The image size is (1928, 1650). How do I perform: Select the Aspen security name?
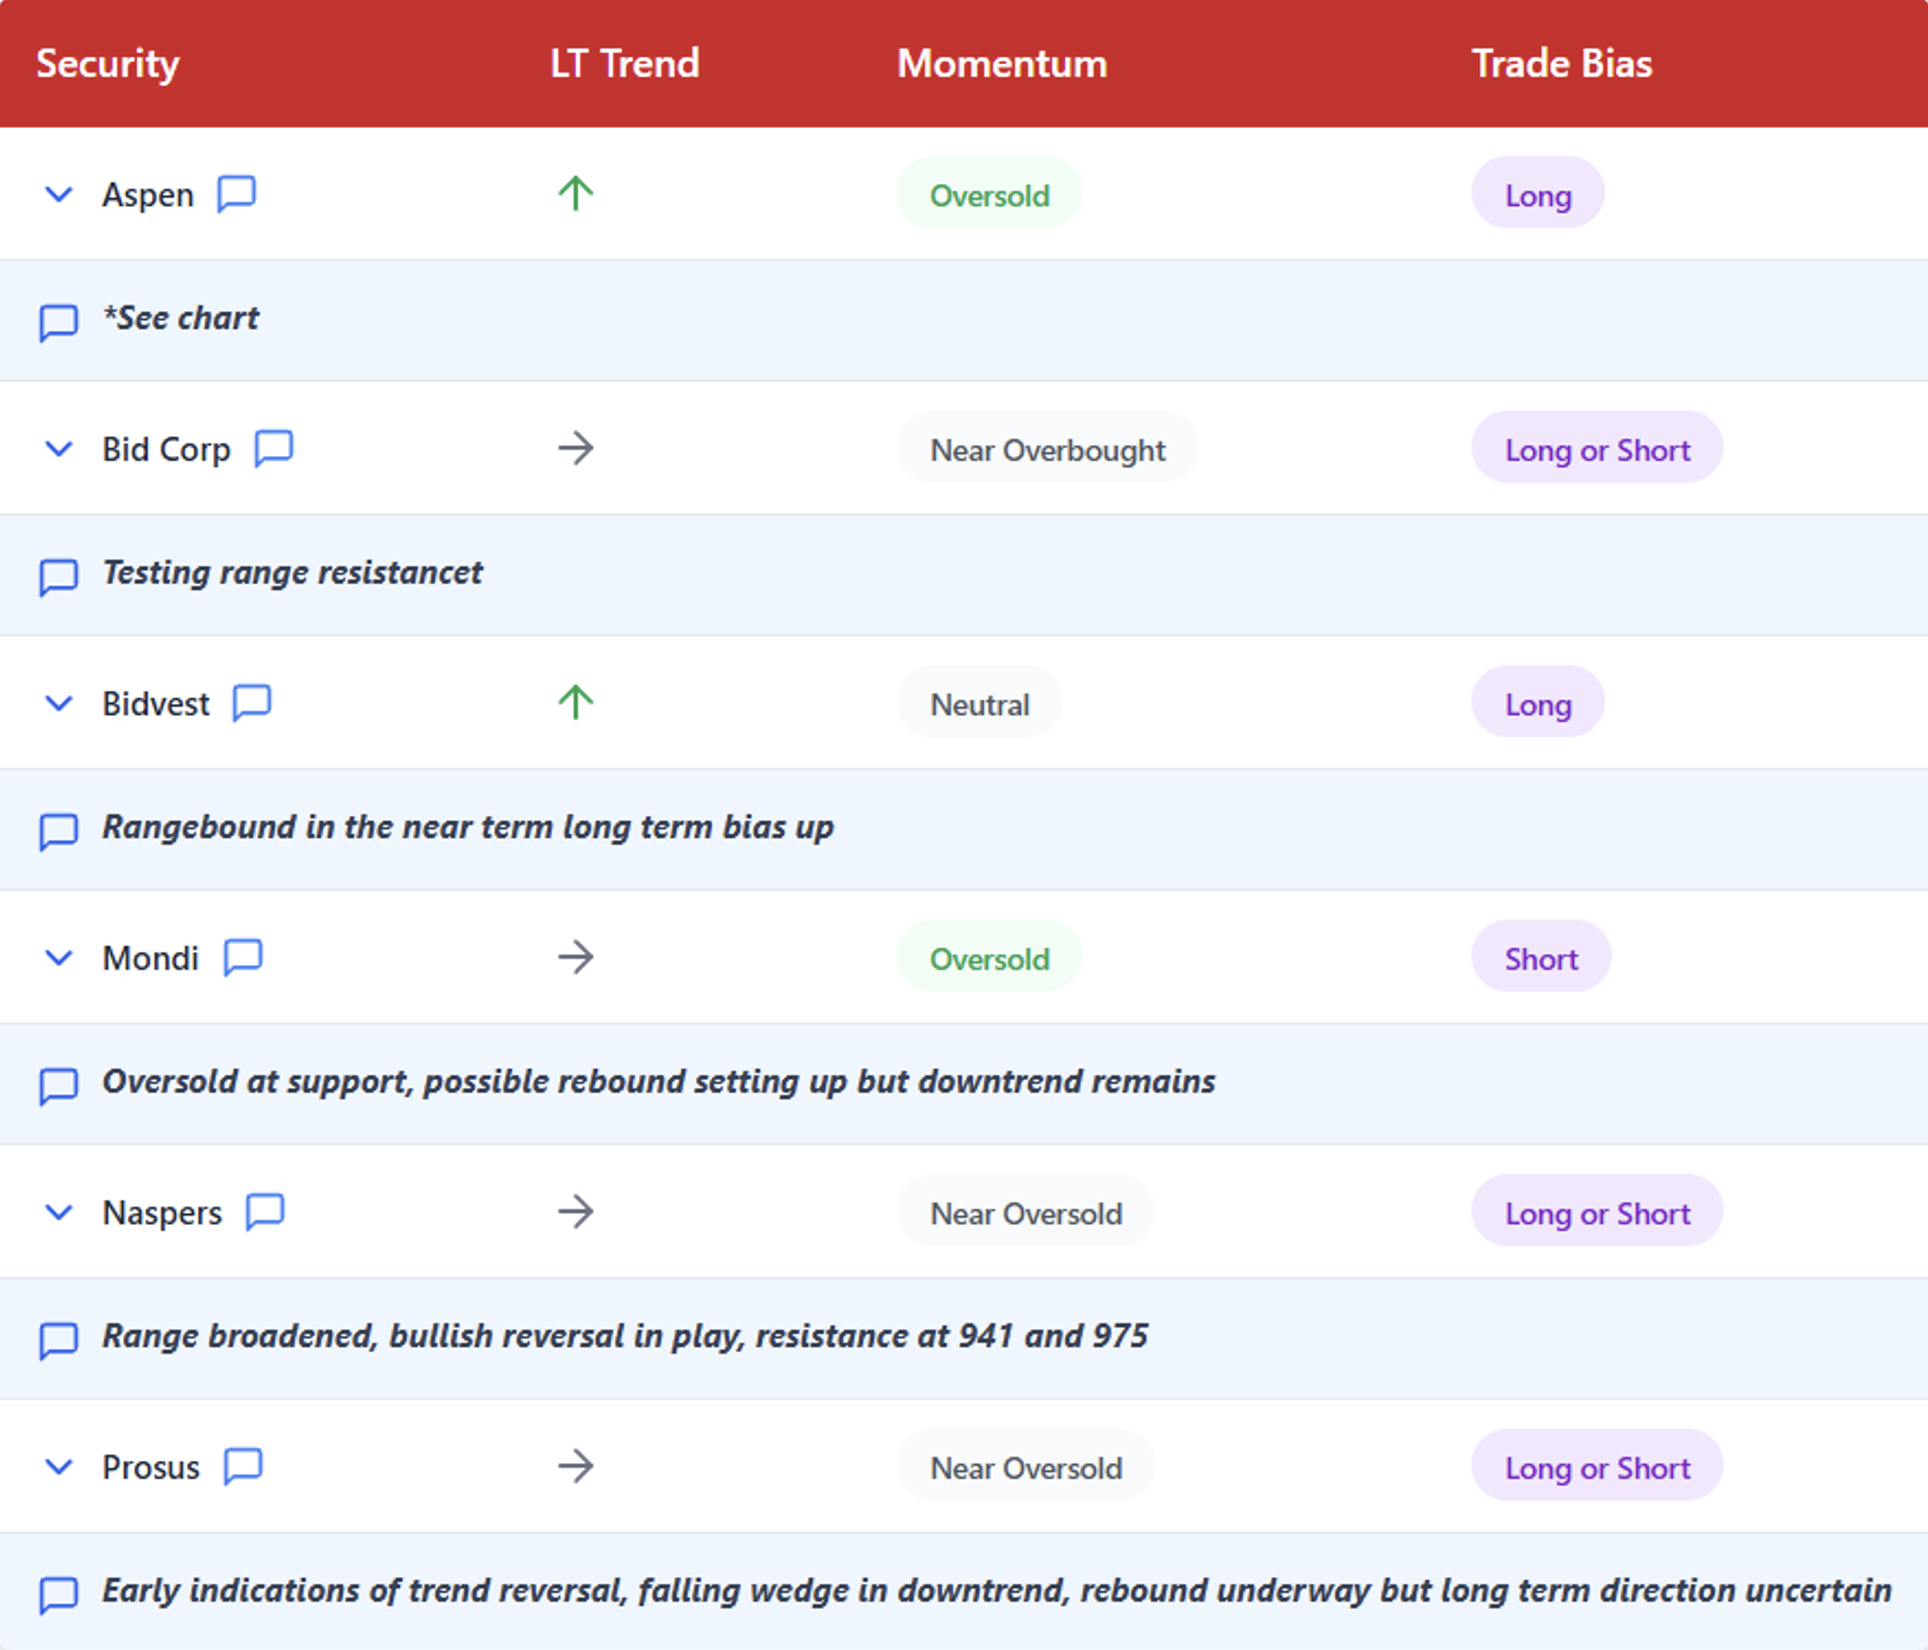click(148, 195)
